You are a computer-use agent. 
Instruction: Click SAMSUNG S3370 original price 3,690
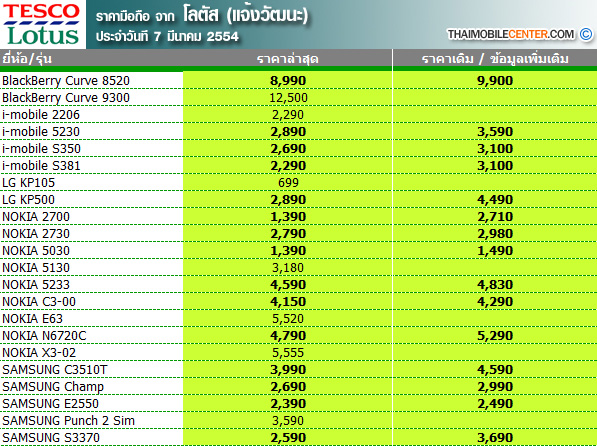tap(495, 438)
